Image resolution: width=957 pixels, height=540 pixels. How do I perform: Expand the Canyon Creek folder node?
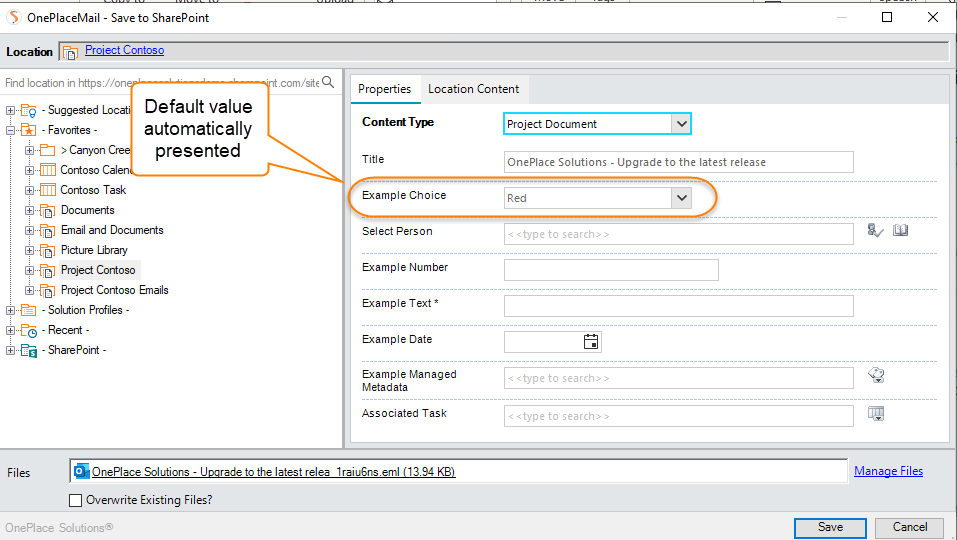coord(29,150)
